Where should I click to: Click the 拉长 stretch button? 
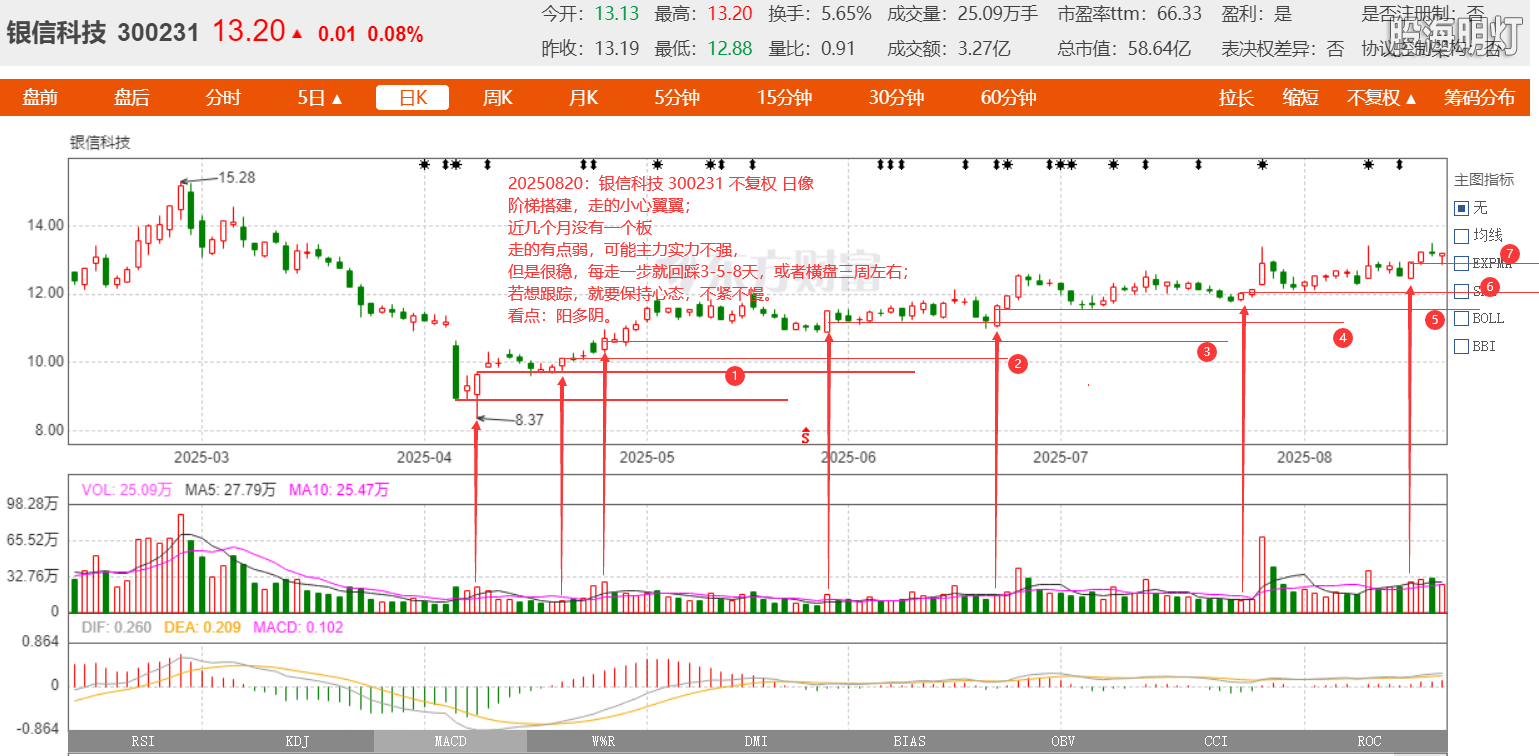pyautogui.click(x=1236, y=98)
